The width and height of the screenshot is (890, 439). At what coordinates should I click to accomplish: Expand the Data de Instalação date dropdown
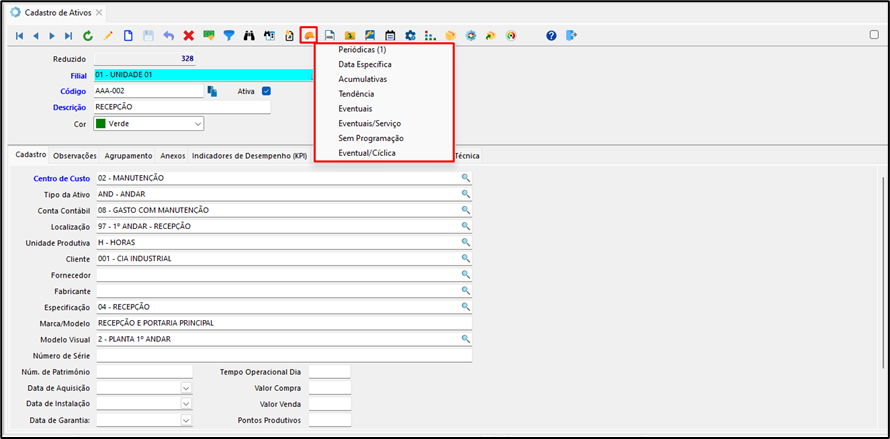(x=186, y=403)
